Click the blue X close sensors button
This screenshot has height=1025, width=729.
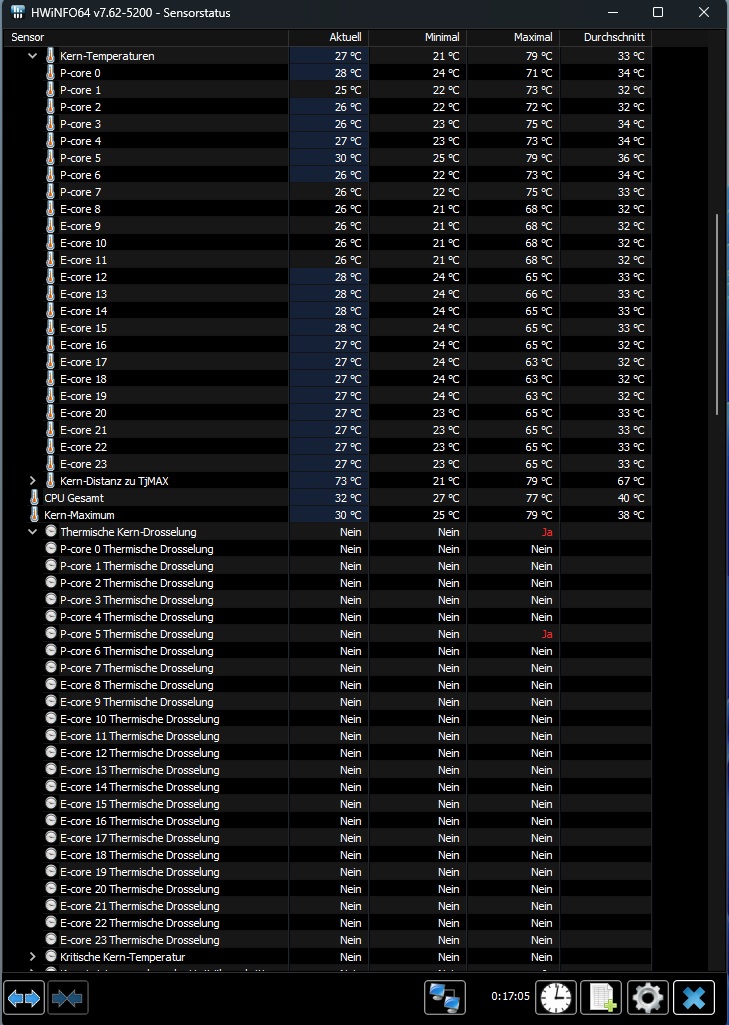(694, 998)
